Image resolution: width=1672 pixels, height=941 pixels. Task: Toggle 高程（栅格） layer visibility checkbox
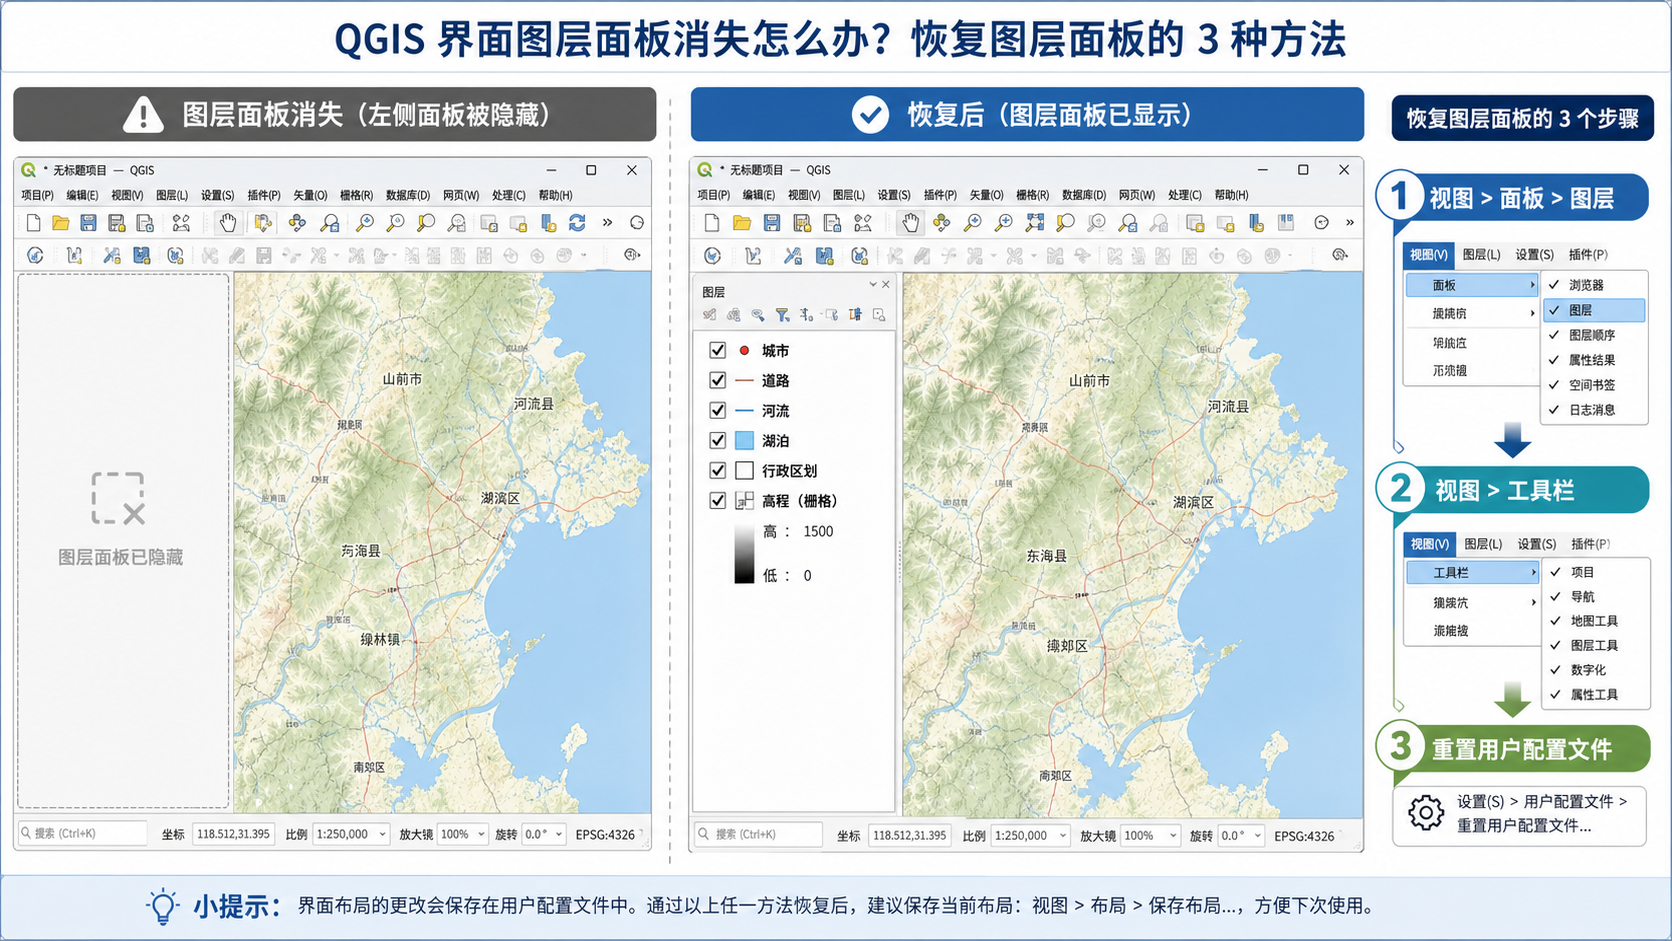coord(717,500)
